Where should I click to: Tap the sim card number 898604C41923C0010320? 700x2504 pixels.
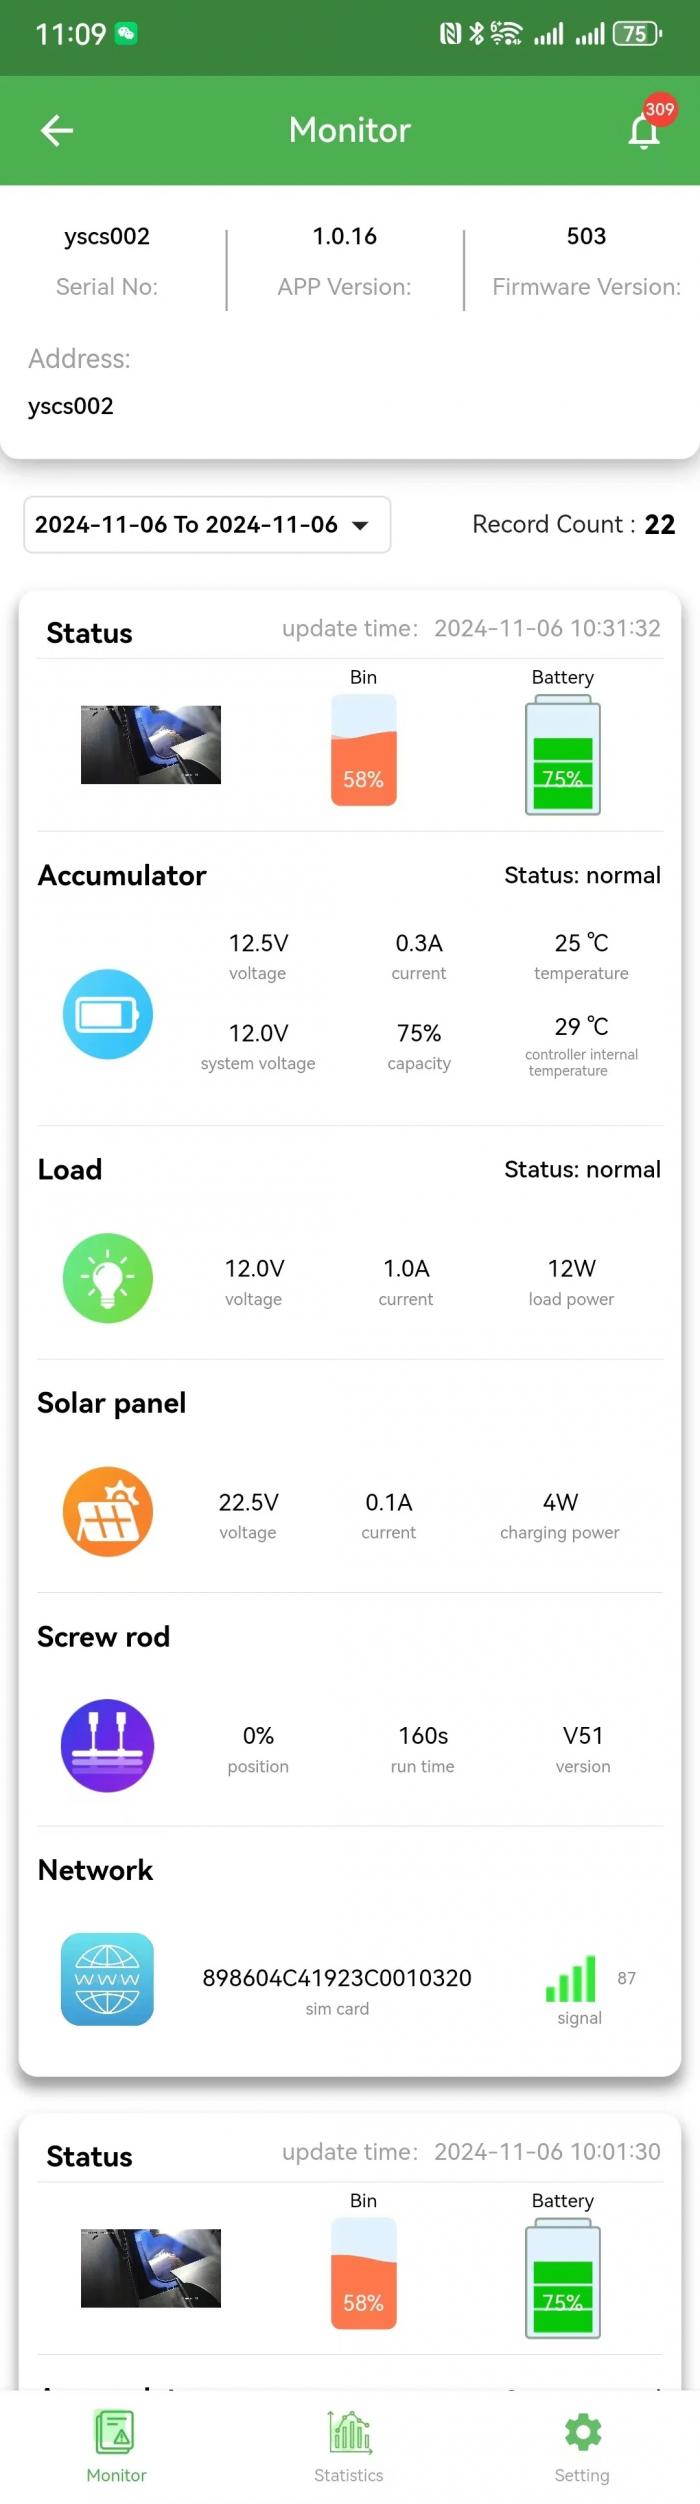tap(337, 1978)
